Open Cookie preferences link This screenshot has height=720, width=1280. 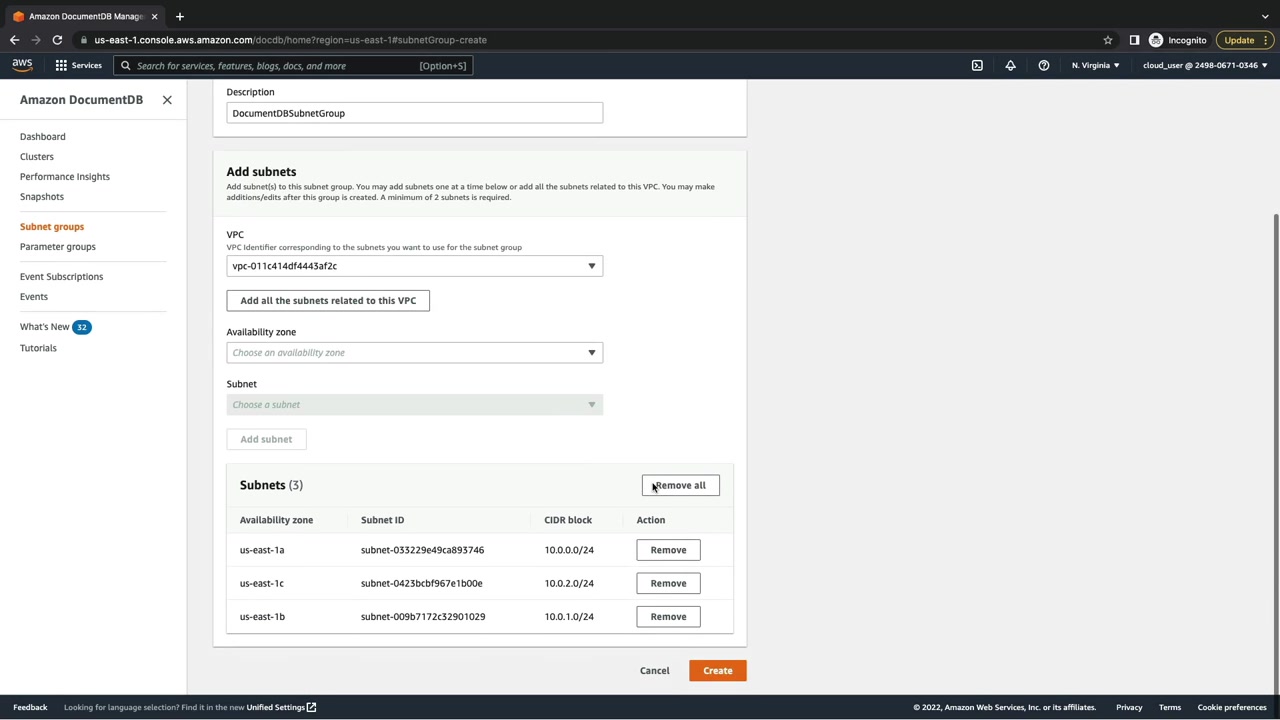pos(1232,708)
